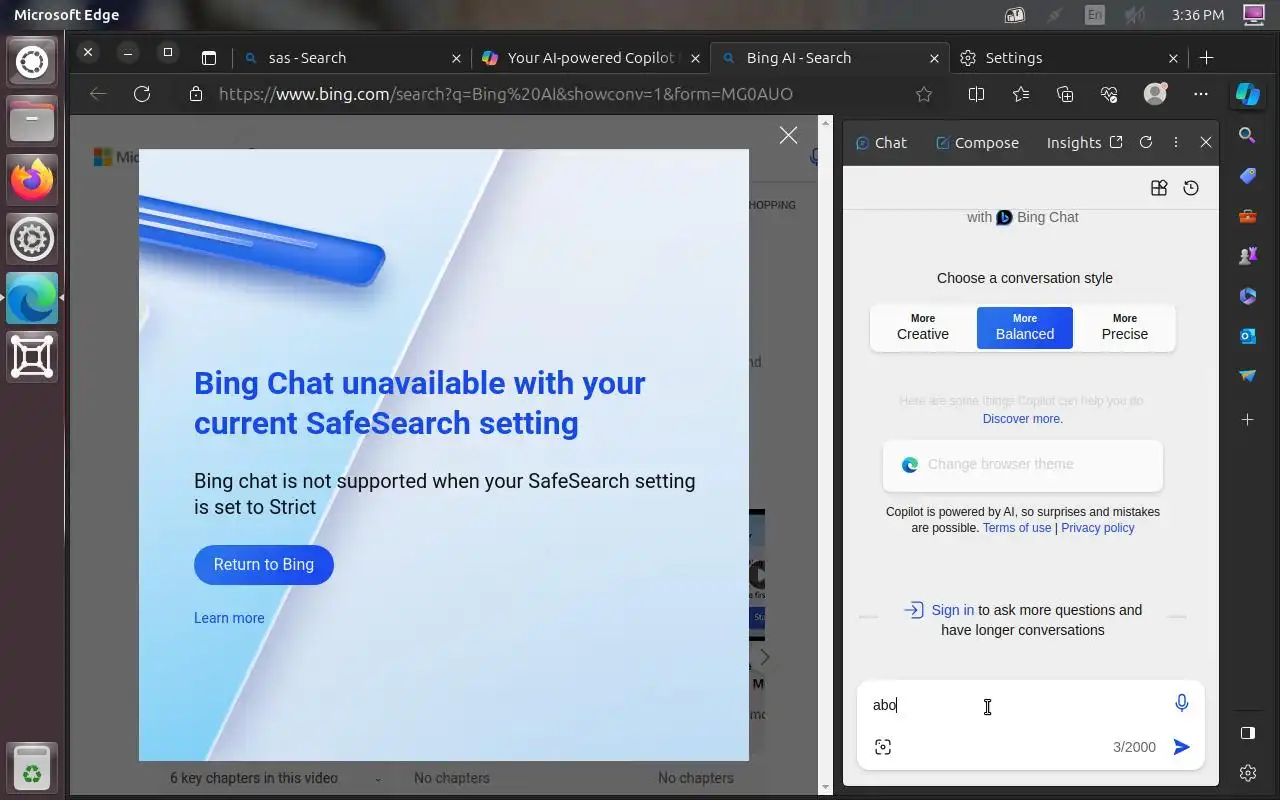Click the address bar URL
The height and width of the screenshot is (800, 1280).
[x=506, y=94]
